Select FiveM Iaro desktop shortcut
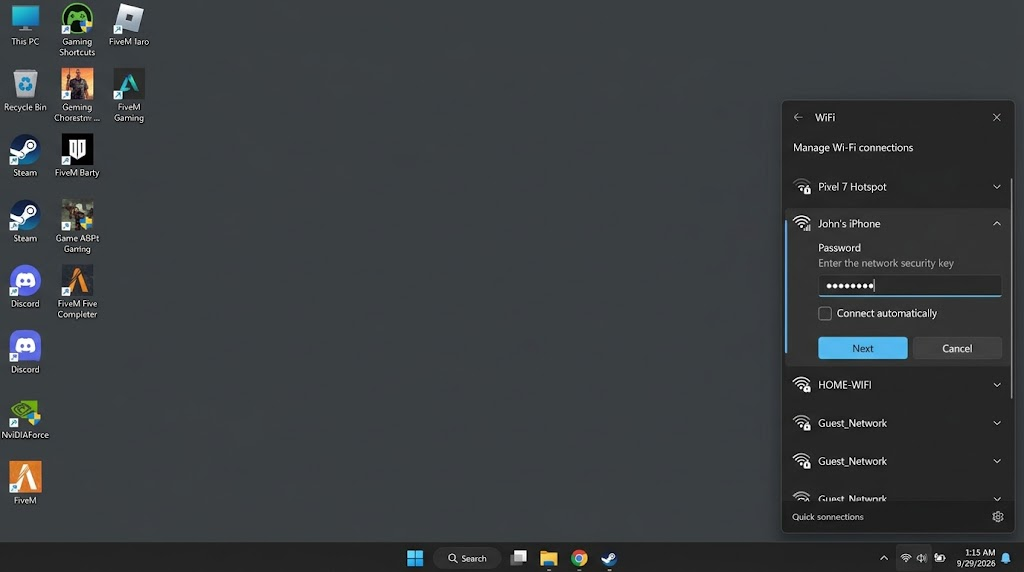Viewport: 1024px width, 572px height. pos(129,25)
